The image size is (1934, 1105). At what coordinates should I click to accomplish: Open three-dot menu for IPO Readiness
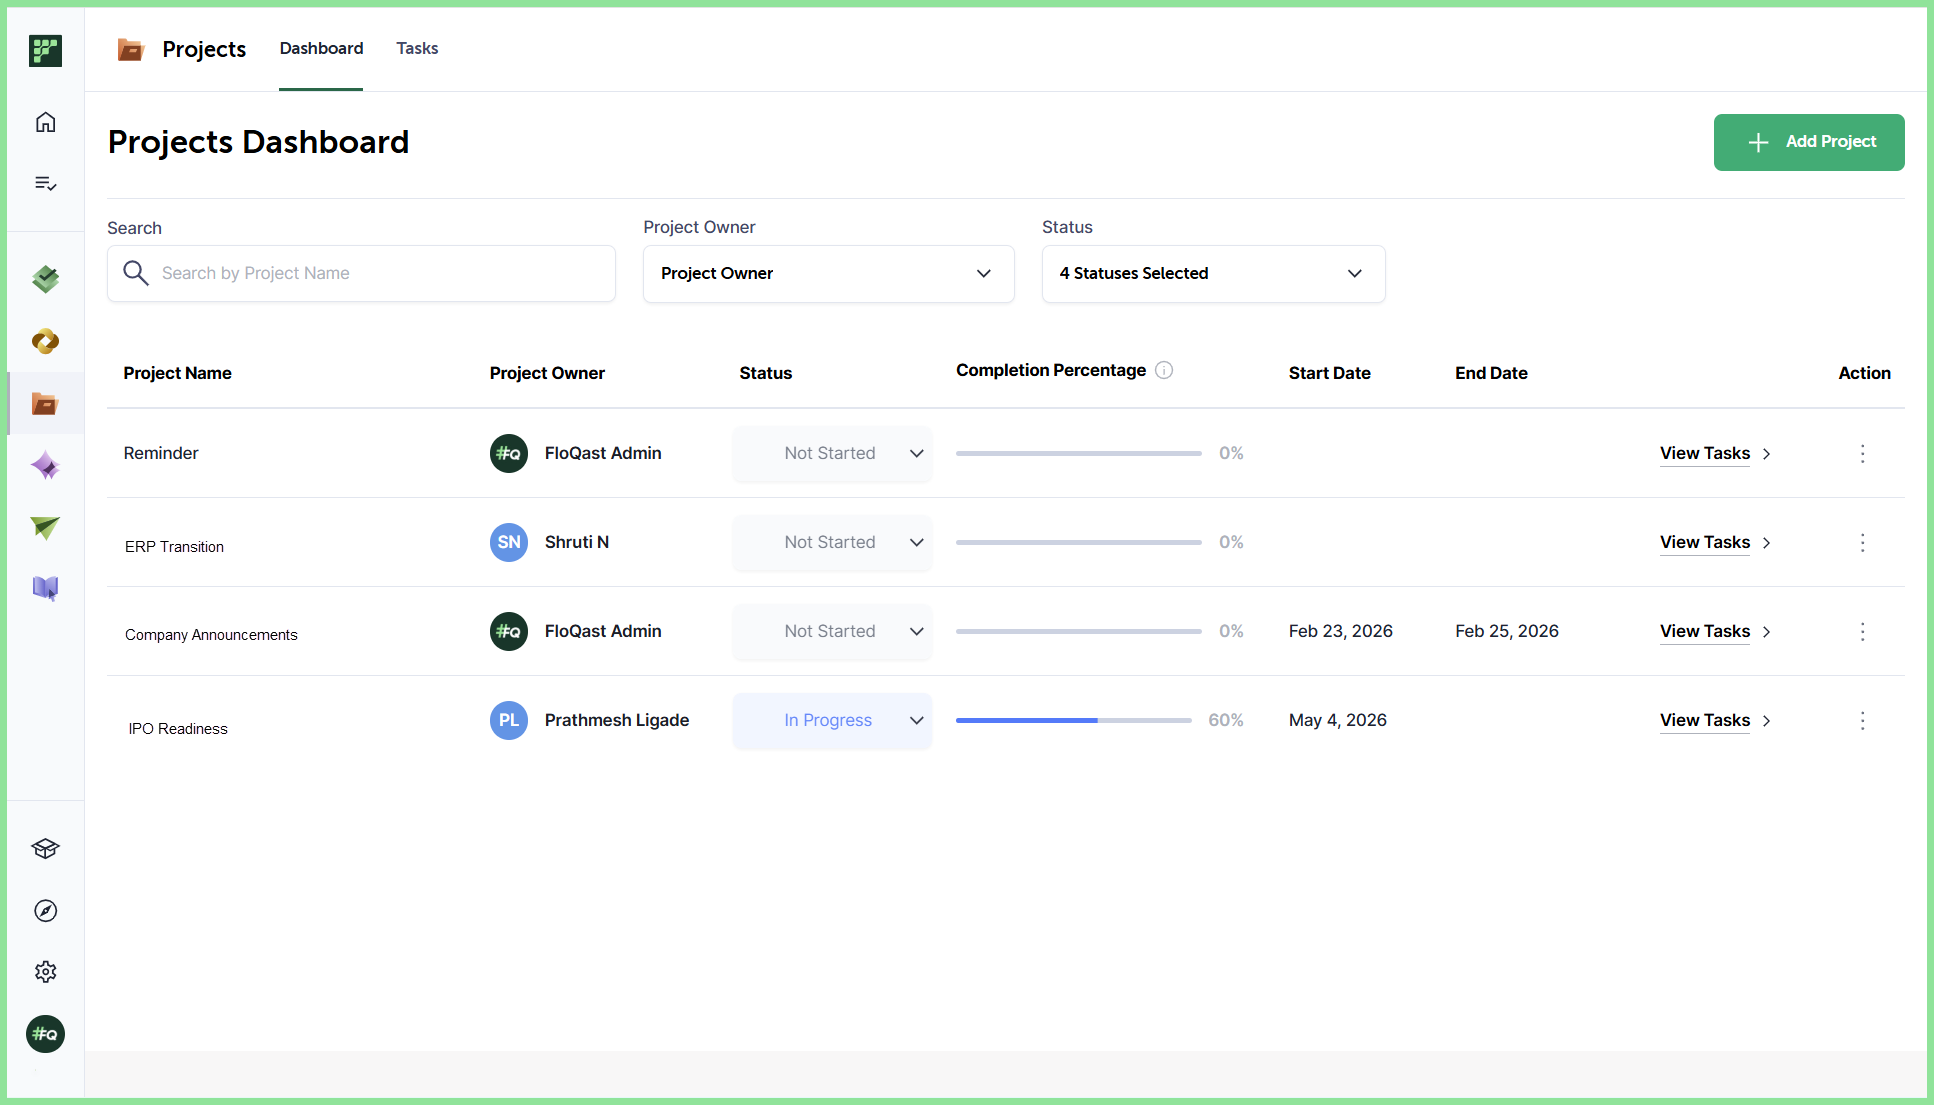tap(1862, 720)
